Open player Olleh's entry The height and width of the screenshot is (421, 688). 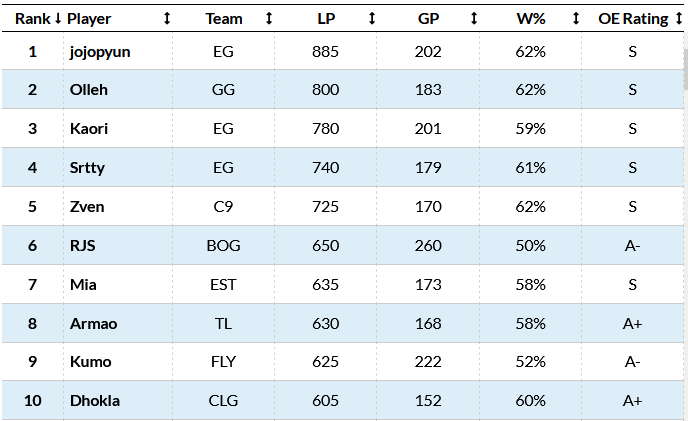[87, 90]
